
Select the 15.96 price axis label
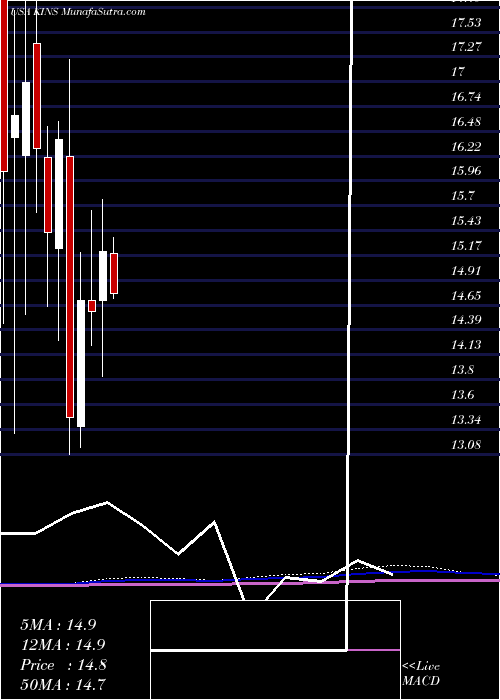click(466, 171)
